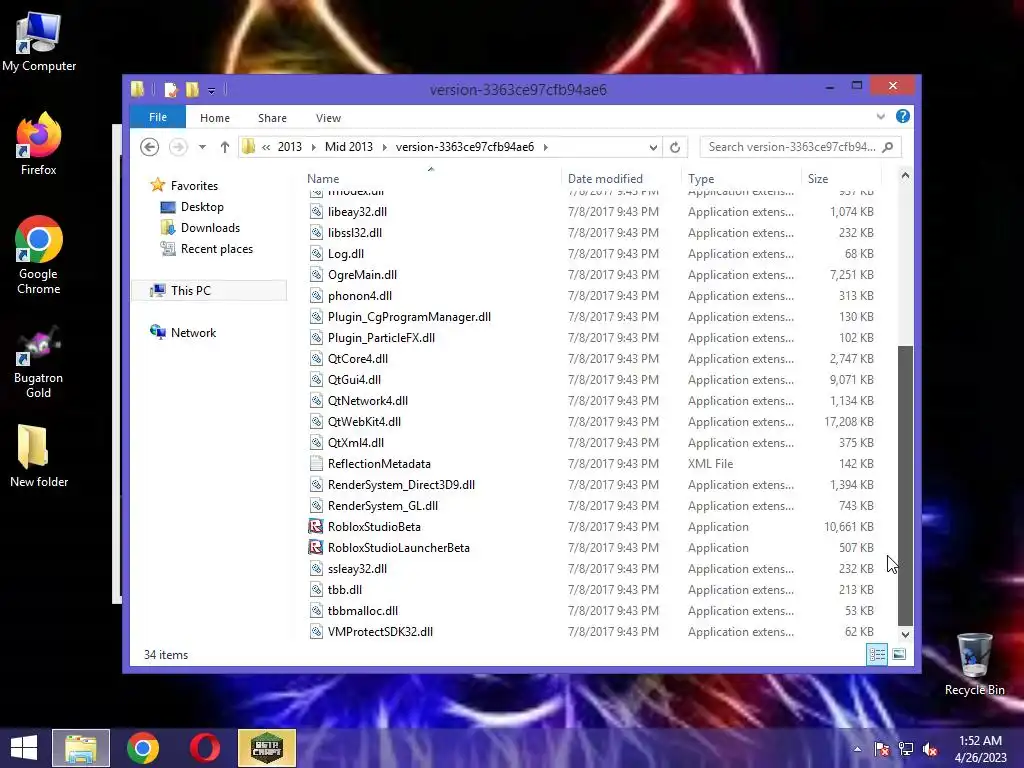Screen dimensions: 1024x768
Task: Open Bugatron Gold desktop shortcut
Action: click(x=39, y=360)
